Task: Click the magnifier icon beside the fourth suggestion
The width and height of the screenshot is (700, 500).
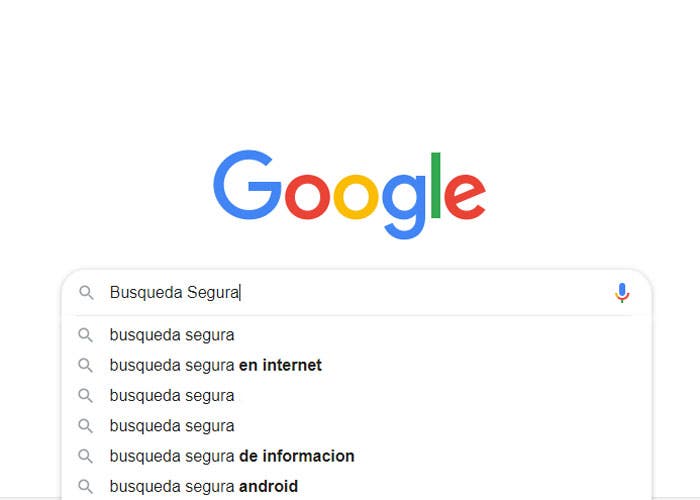Action: (x=86, y=426)
